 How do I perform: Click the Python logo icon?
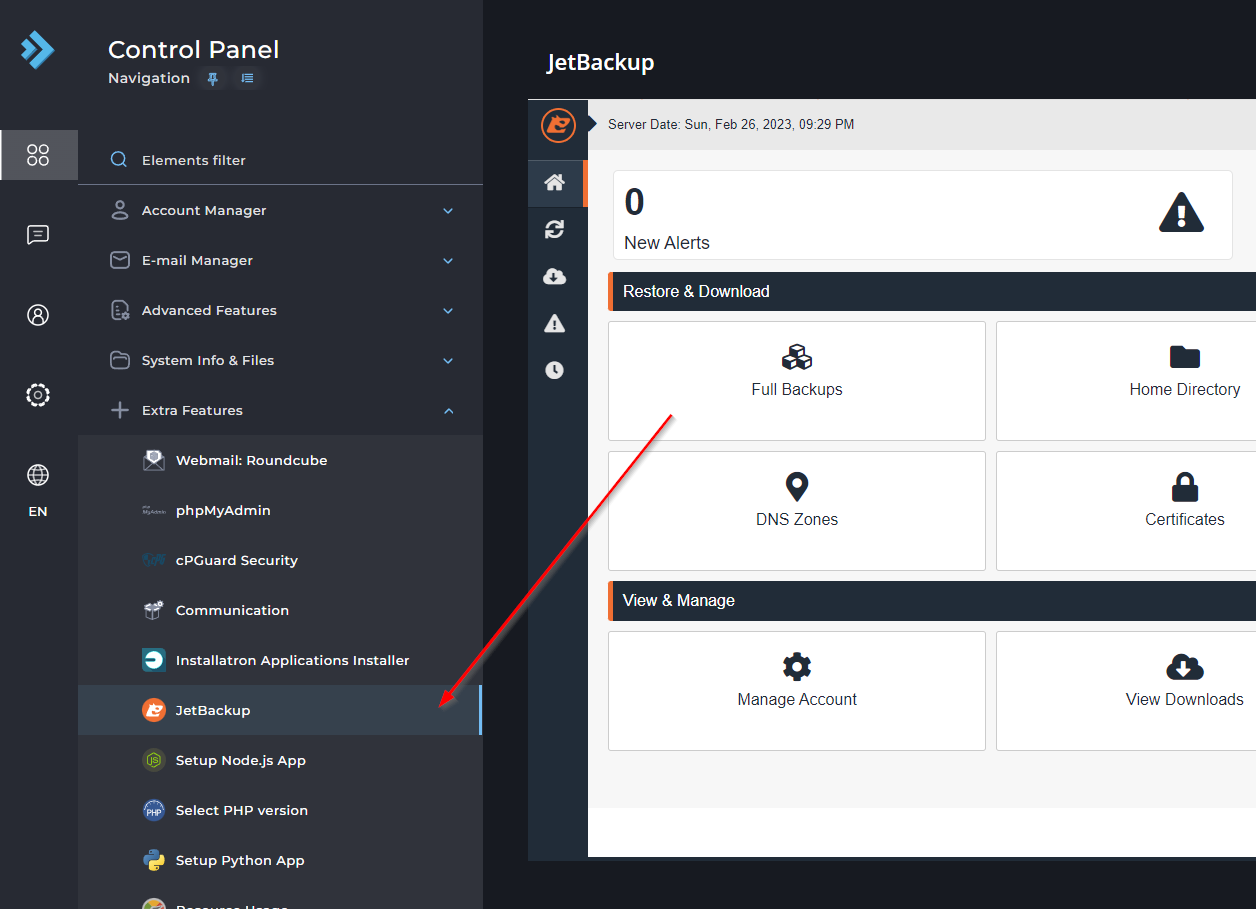click(154, 860)
